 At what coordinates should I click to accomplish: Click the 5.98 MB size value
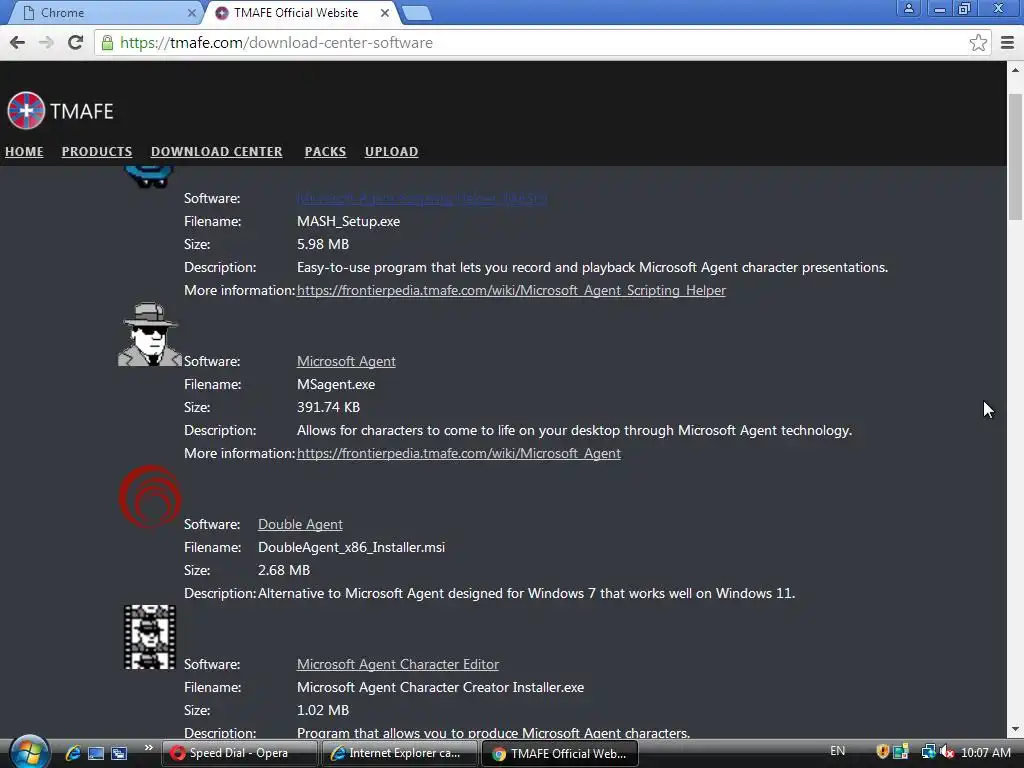pos(323,244)
